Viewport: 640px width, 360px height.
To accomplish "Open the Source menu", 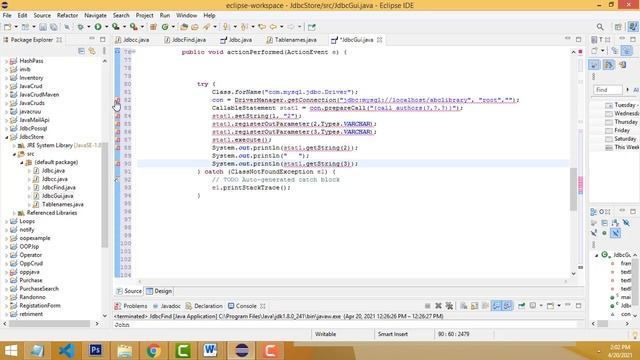I will tap(42, 16).
